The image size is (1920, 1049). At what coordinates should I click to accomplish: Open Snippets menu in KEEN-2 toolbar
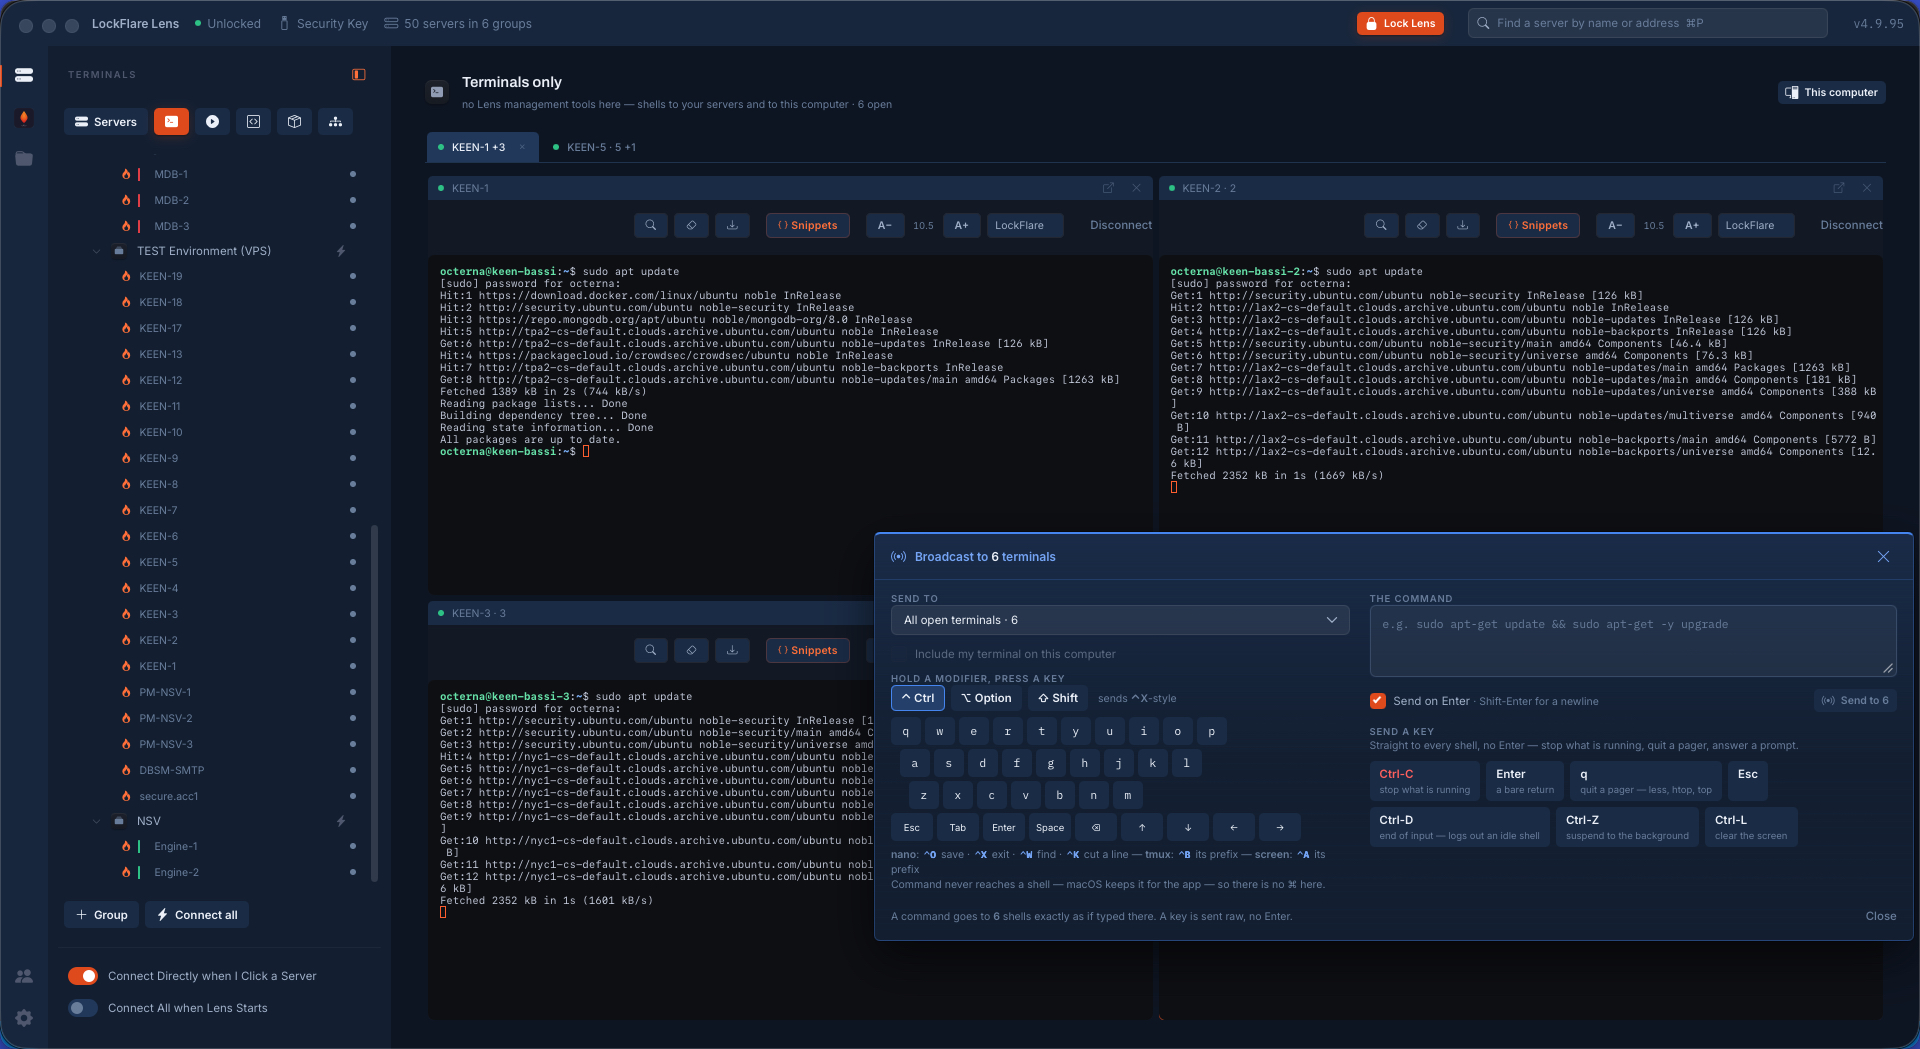[1538, 226]
